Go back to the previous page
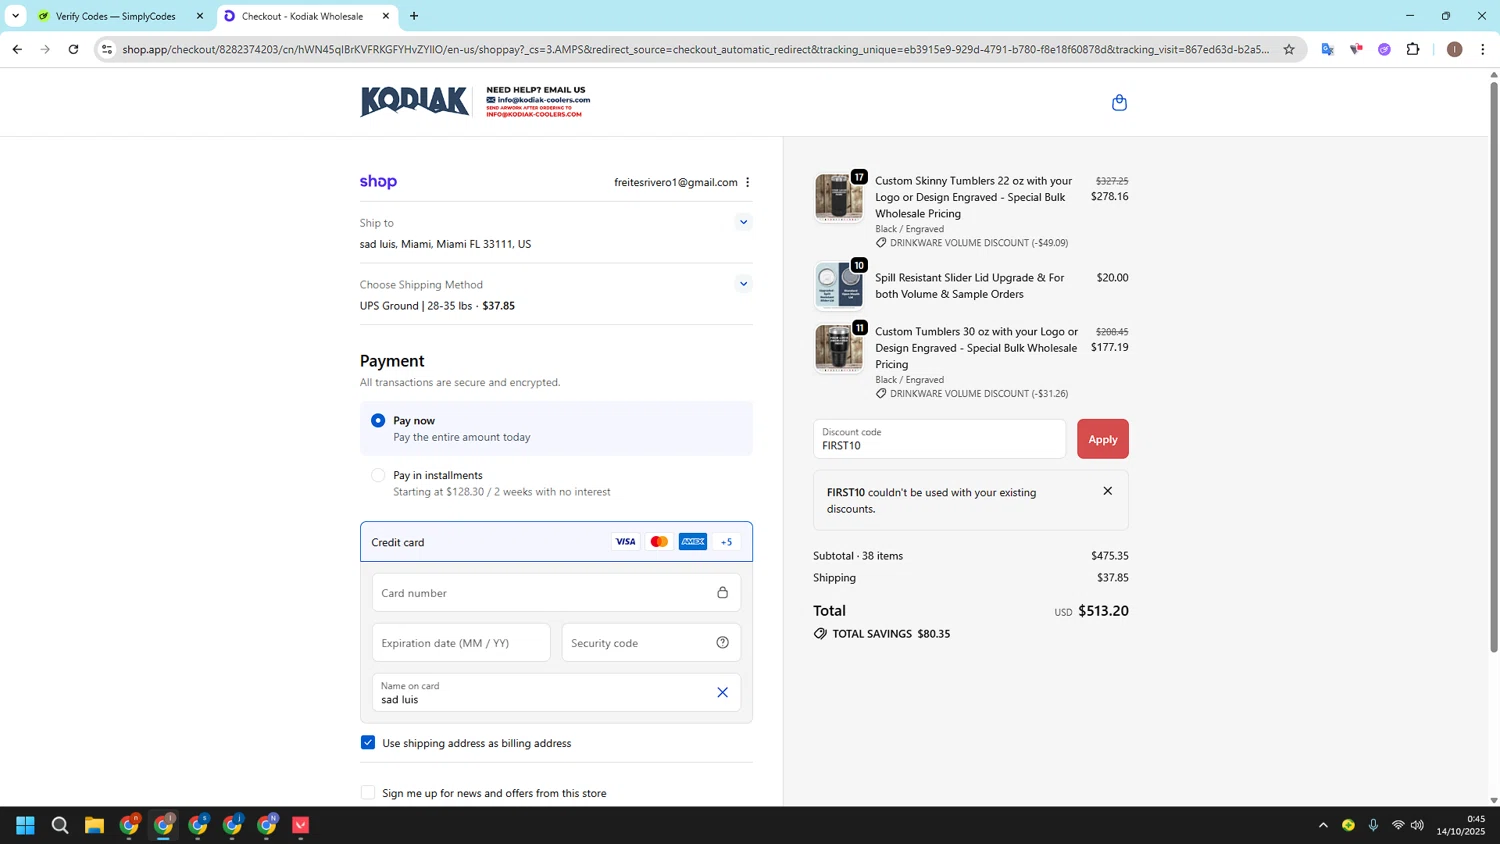Viewport: 1500px width, 844px height. pos(17,49)
